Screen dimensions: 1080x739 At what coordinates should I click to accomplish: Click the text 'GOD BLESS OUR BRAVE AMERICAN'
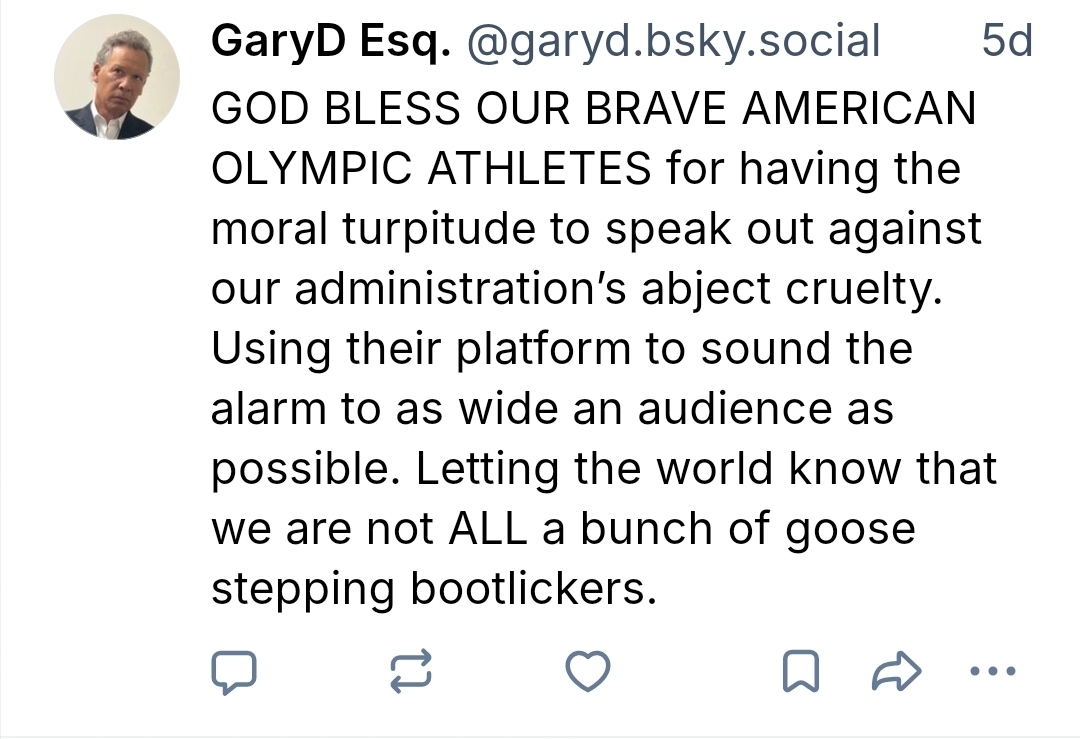(593, 109)
